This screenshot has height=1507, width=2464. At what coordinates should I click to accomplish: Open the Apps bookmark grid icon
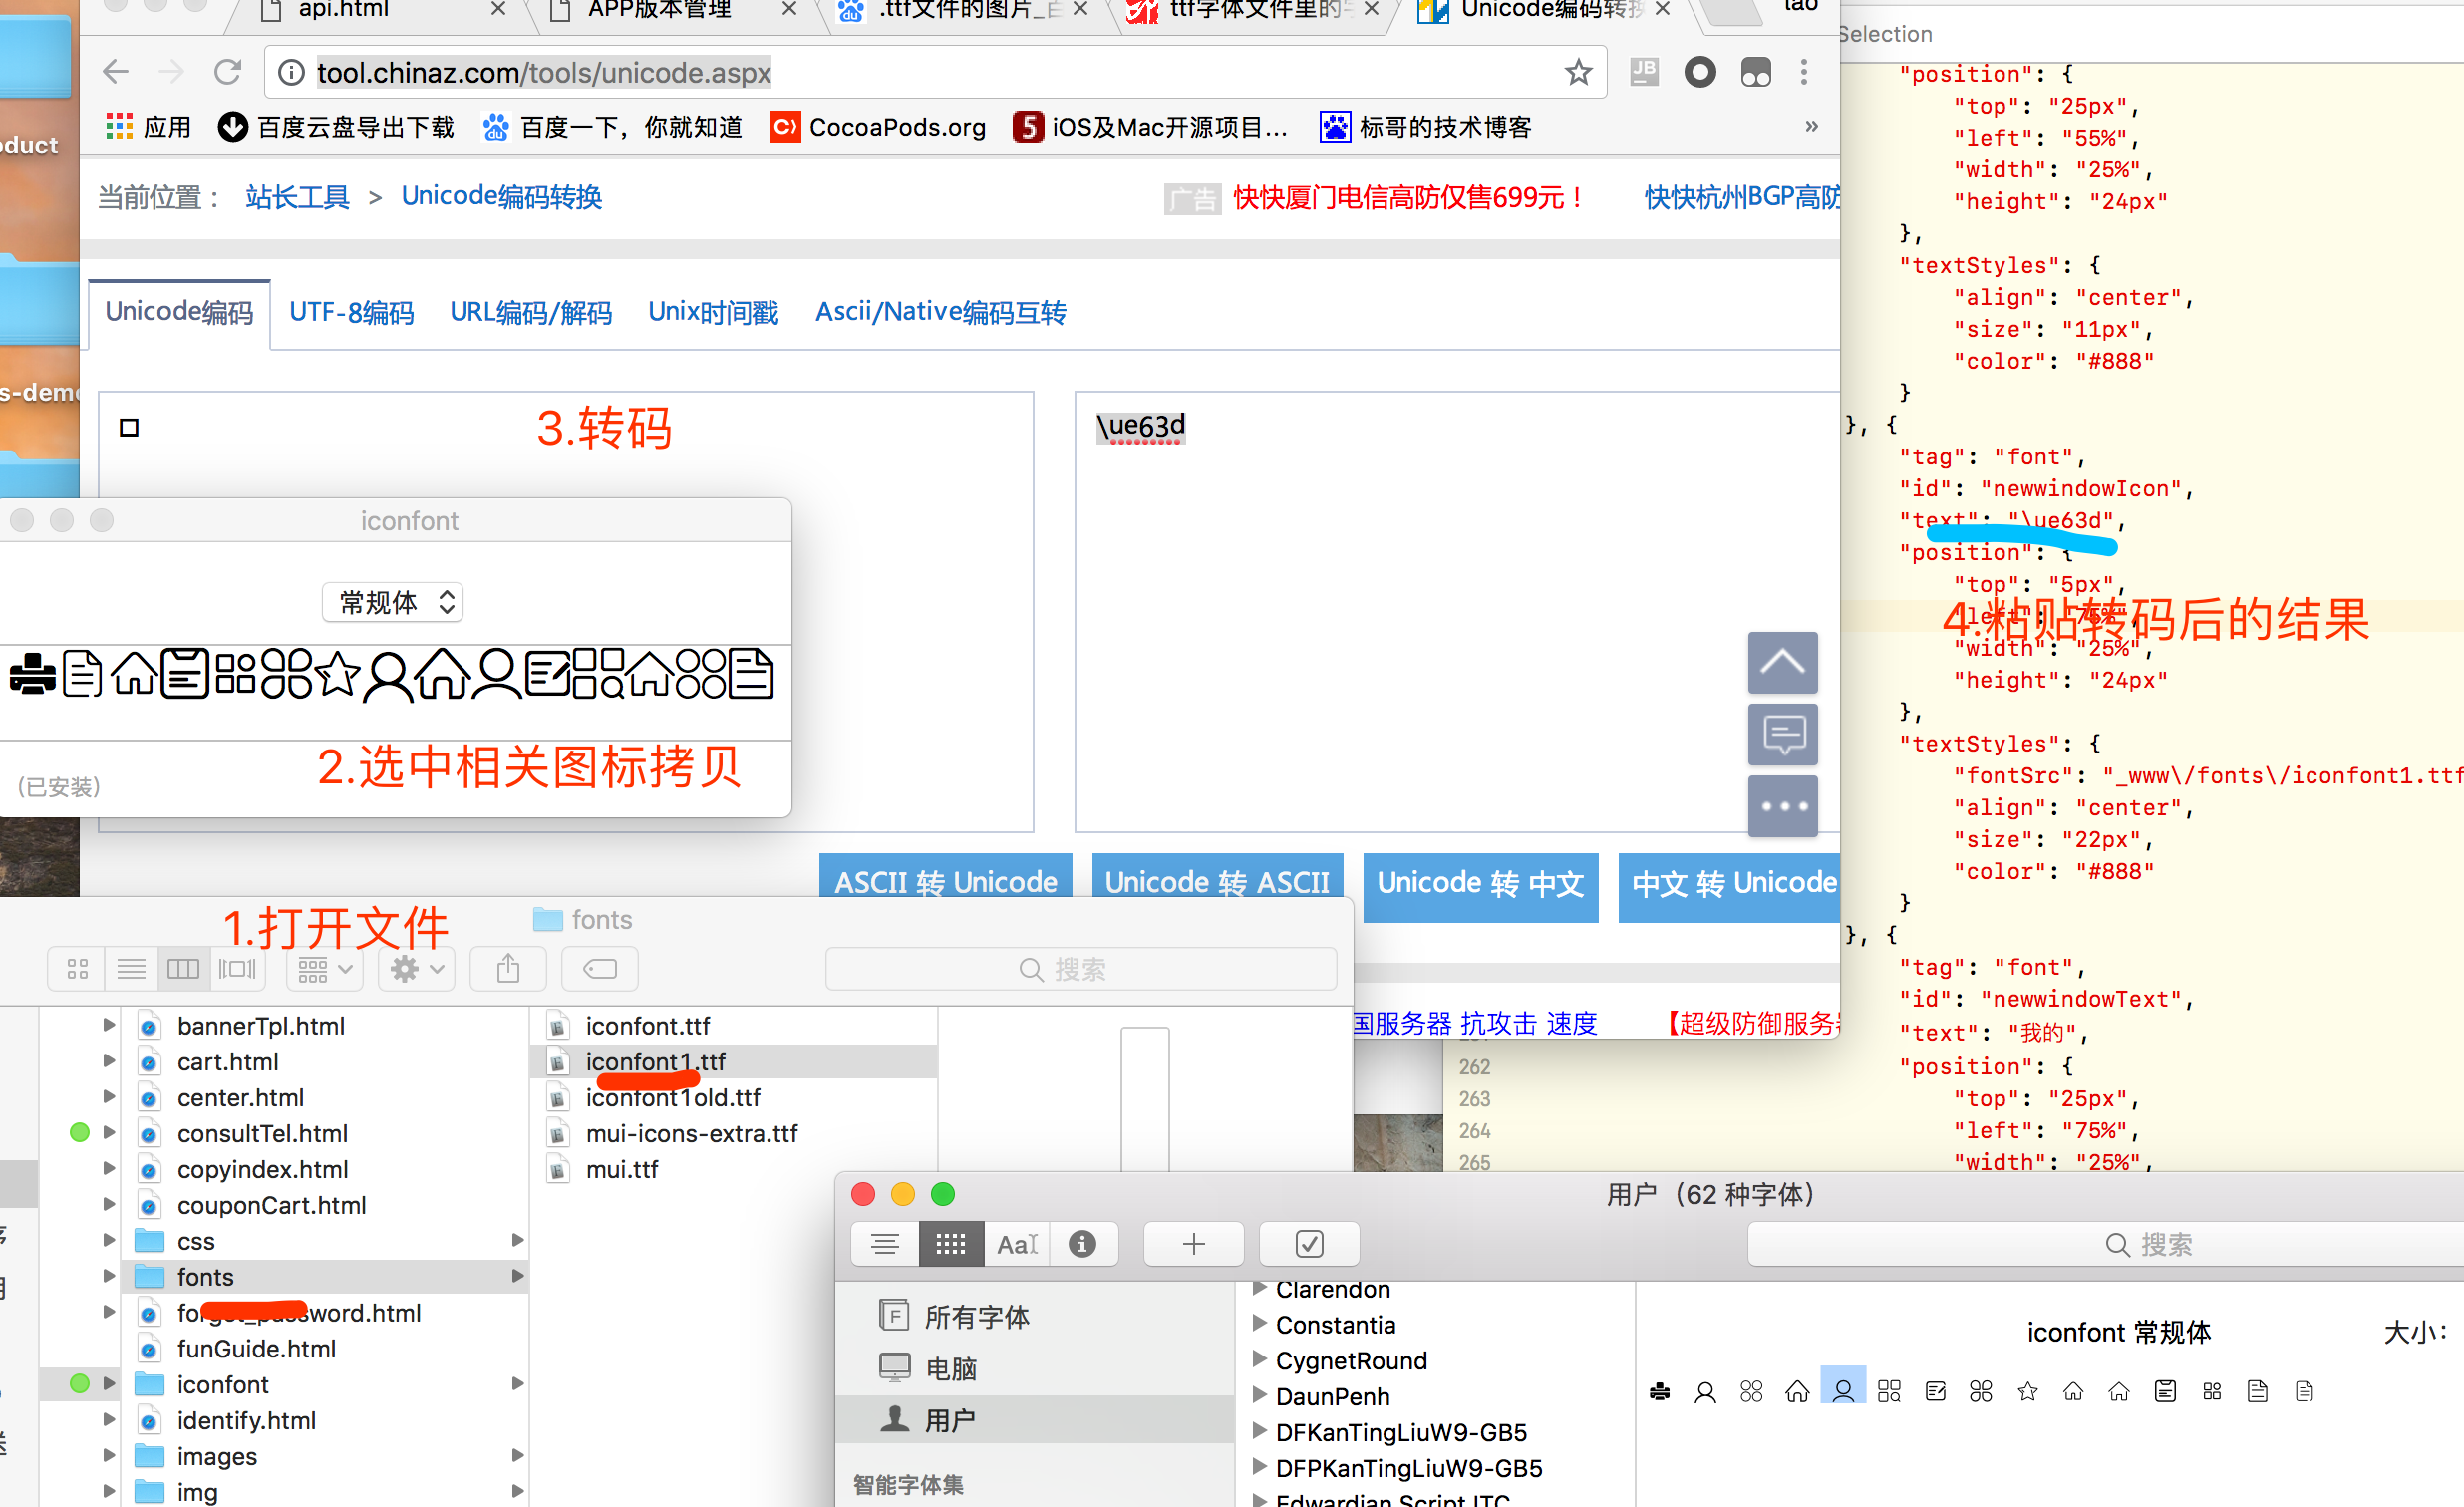(119, 127)
